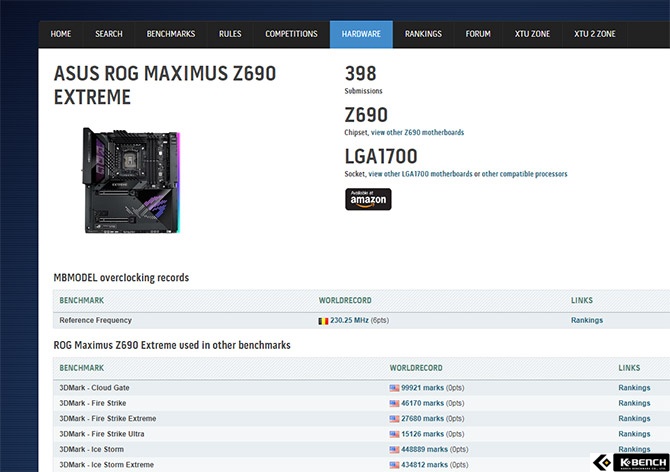Open the 230.25 MHz Reference Frequency record
670x472 pixels.
pyautogui.click(x=349, y=320)
